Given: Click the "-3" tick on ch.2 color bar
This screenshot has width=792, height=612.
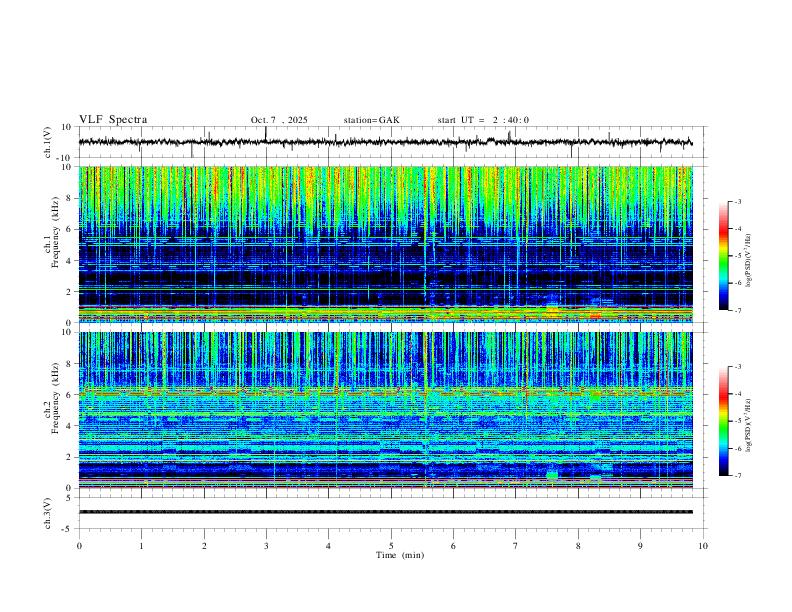Looking at the screenshot, I should click(738, 367).
